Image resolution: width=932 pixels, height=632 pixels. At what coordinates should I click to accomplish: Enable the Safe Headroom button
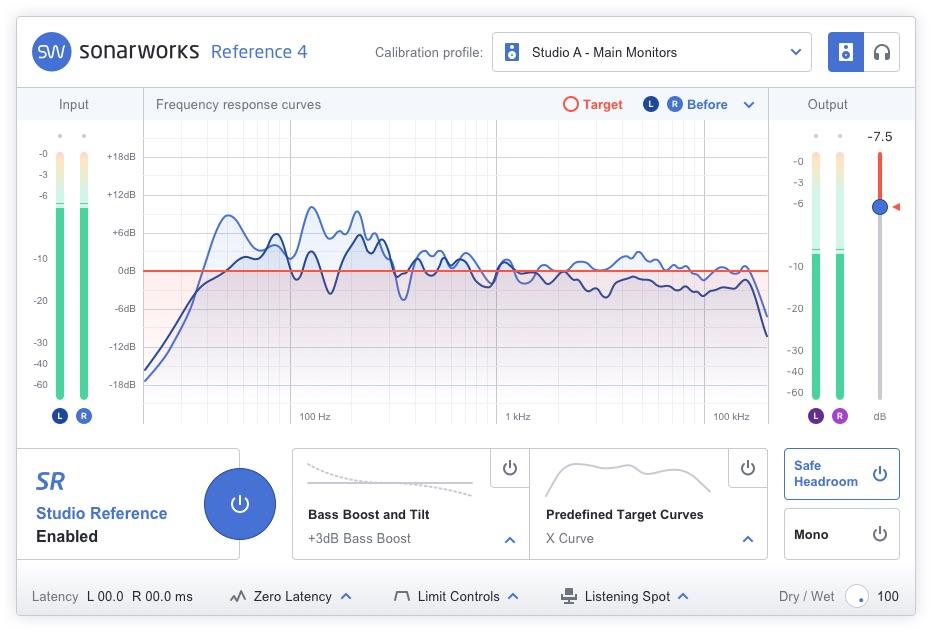click(x=841, y=474)
